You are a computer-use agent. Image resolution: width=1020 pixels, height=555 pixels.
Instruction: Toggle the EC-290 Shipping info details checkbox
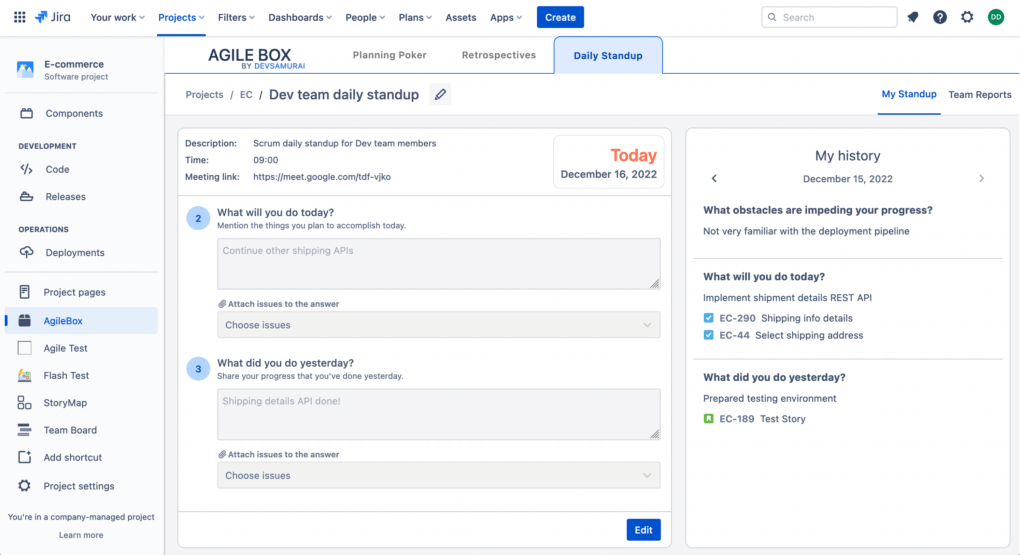708,318
